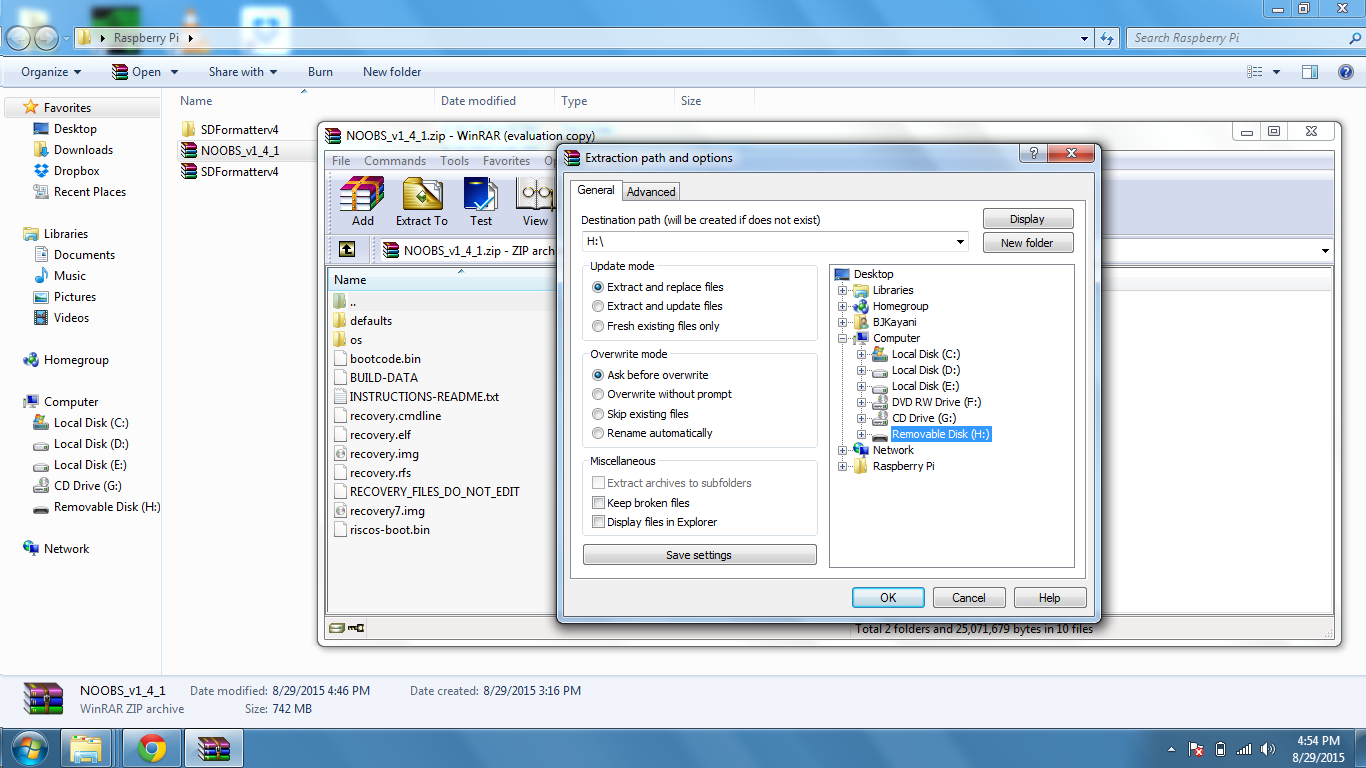The image size is (1366, 768).
Task: Select the os folder in archive list
Action: coord(356,340)
